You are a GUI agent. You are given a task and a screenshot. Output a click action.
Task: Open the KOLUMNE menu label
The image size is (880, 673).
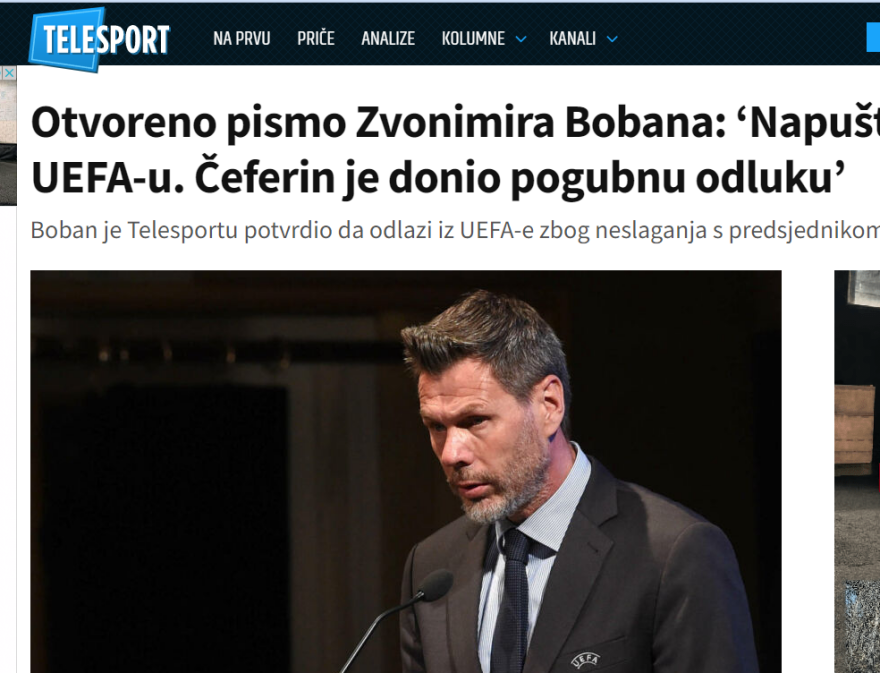pyautogui.click(x=473, y=39)
